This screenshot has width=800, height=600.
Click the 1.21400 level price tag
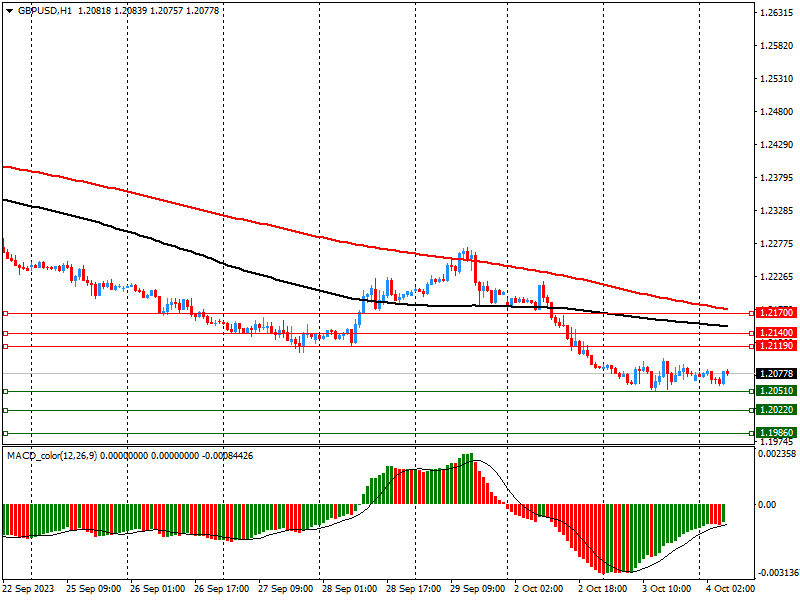776,332
